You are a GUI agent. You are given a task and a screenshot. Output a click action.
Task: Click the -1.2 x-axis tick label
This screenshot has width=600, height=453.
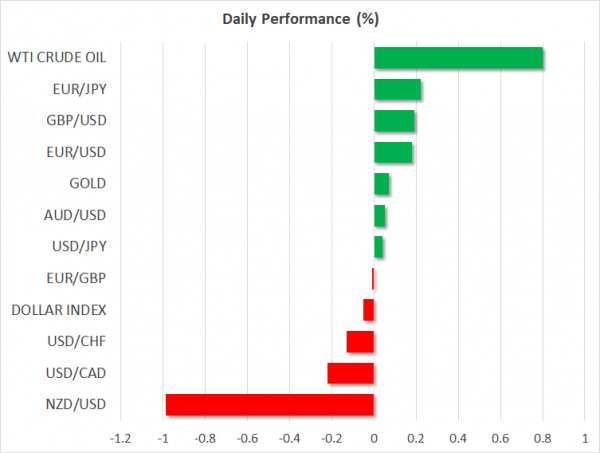[x=120, y=438]
